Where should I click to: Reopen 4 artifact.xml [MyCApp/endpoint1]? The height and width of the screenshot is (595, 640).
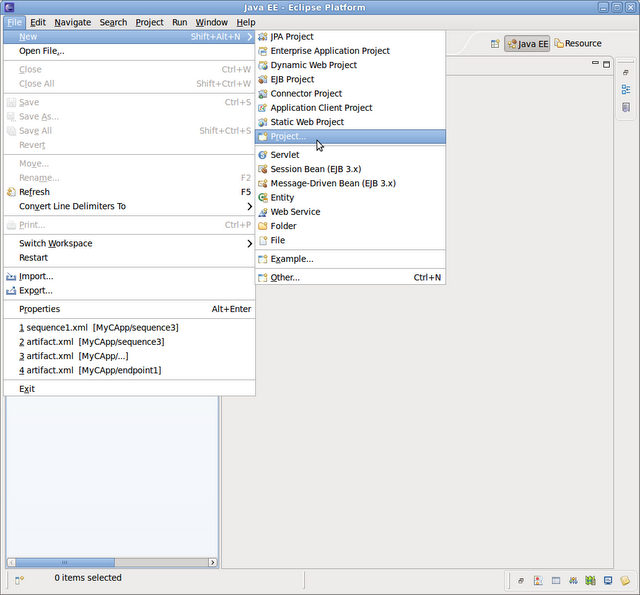coord(129,371)
